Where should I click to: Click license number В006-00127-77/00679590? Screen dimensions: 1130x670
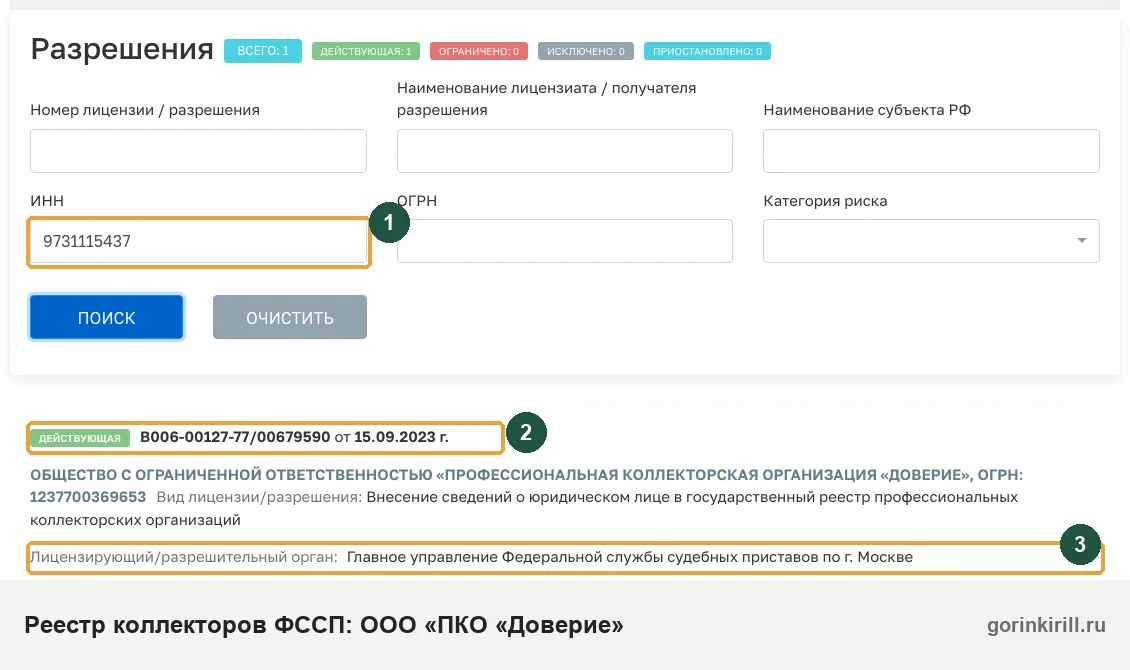(235, 437)
